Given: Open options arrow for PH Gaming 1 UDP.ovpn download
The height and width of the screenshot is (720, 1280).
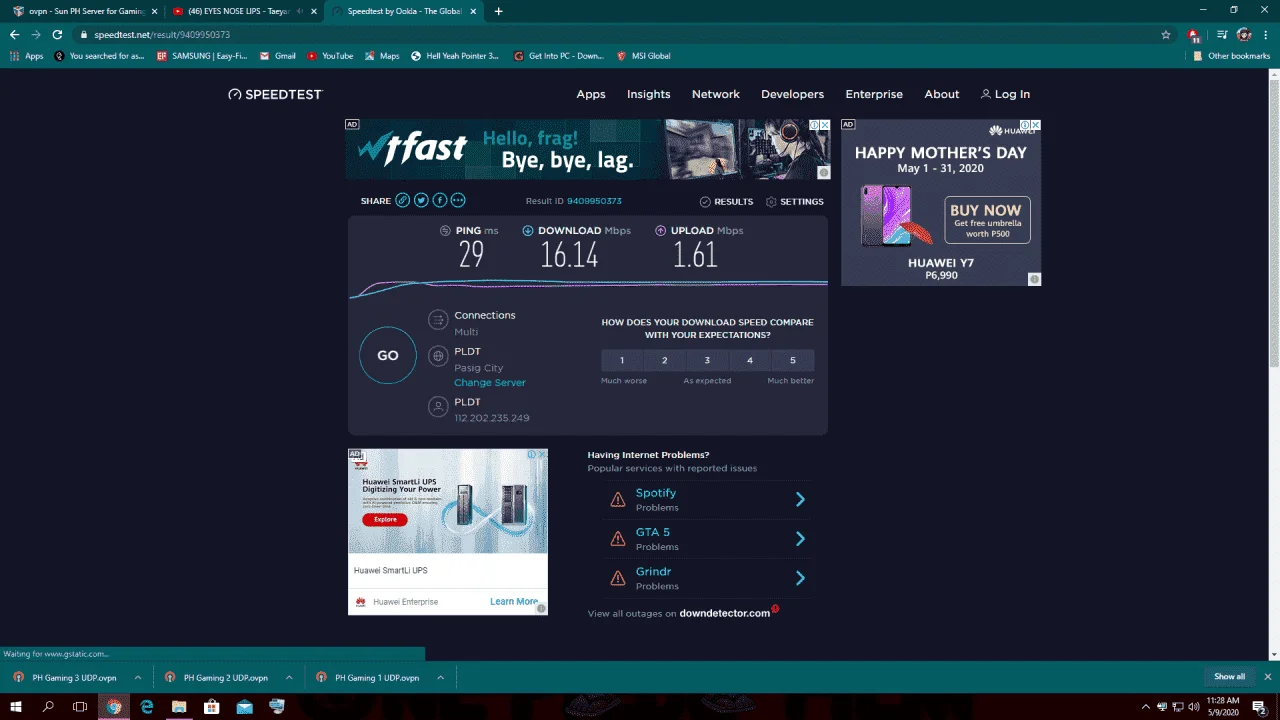Looking at the screenshot, I should tap(440, 677).
